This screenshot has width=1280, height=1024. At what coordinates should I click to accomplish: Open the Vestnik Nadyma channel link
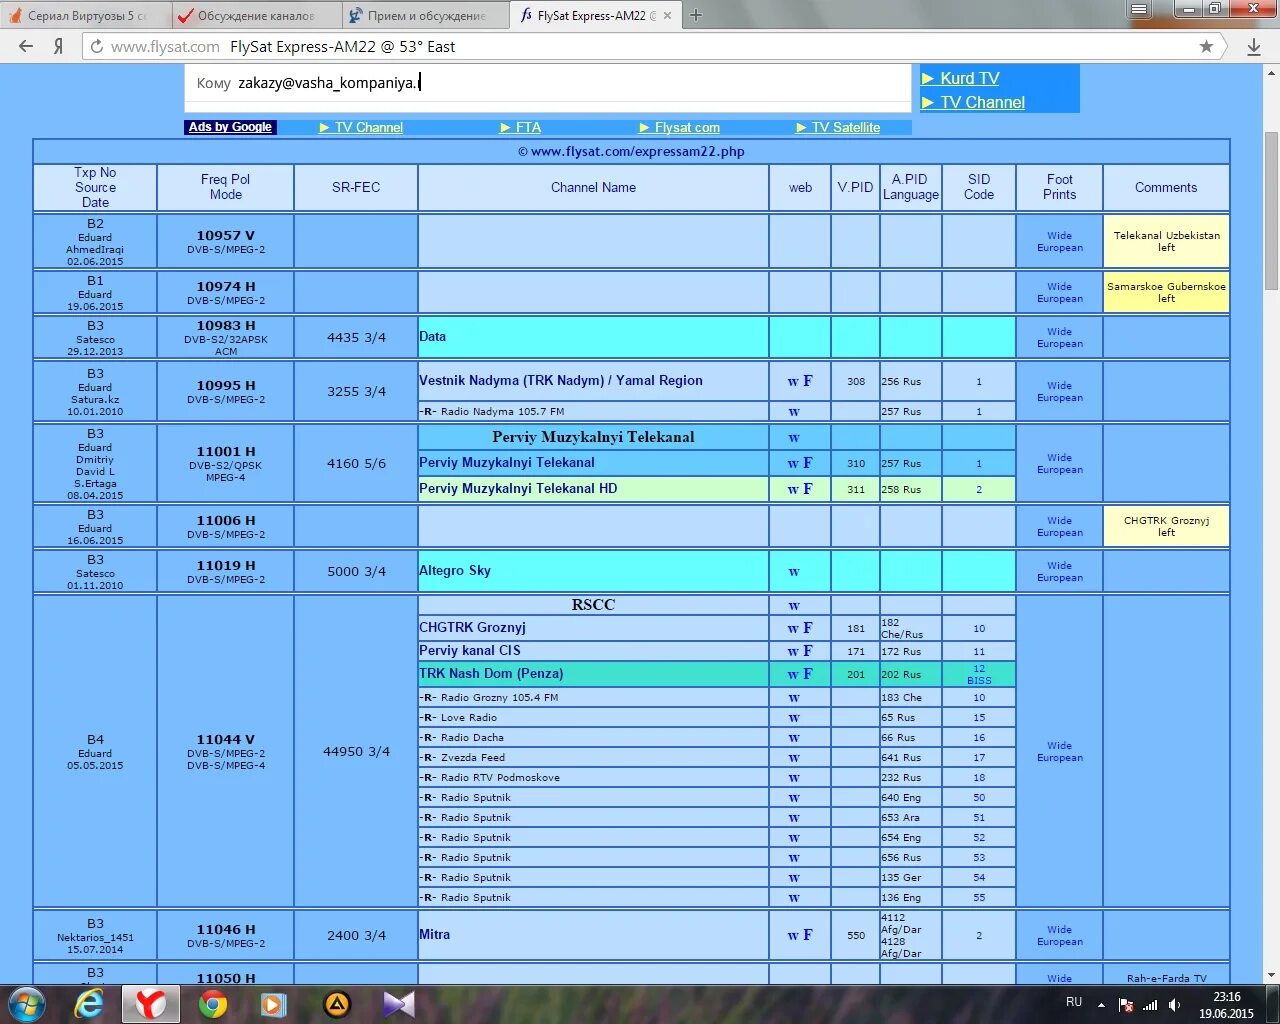[561, 380]
